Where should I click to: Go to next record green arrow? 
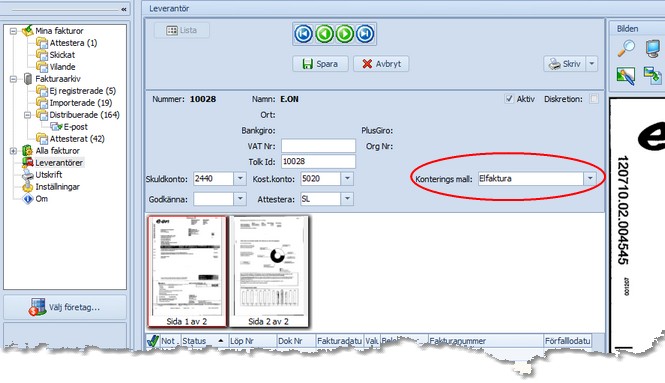345,34
